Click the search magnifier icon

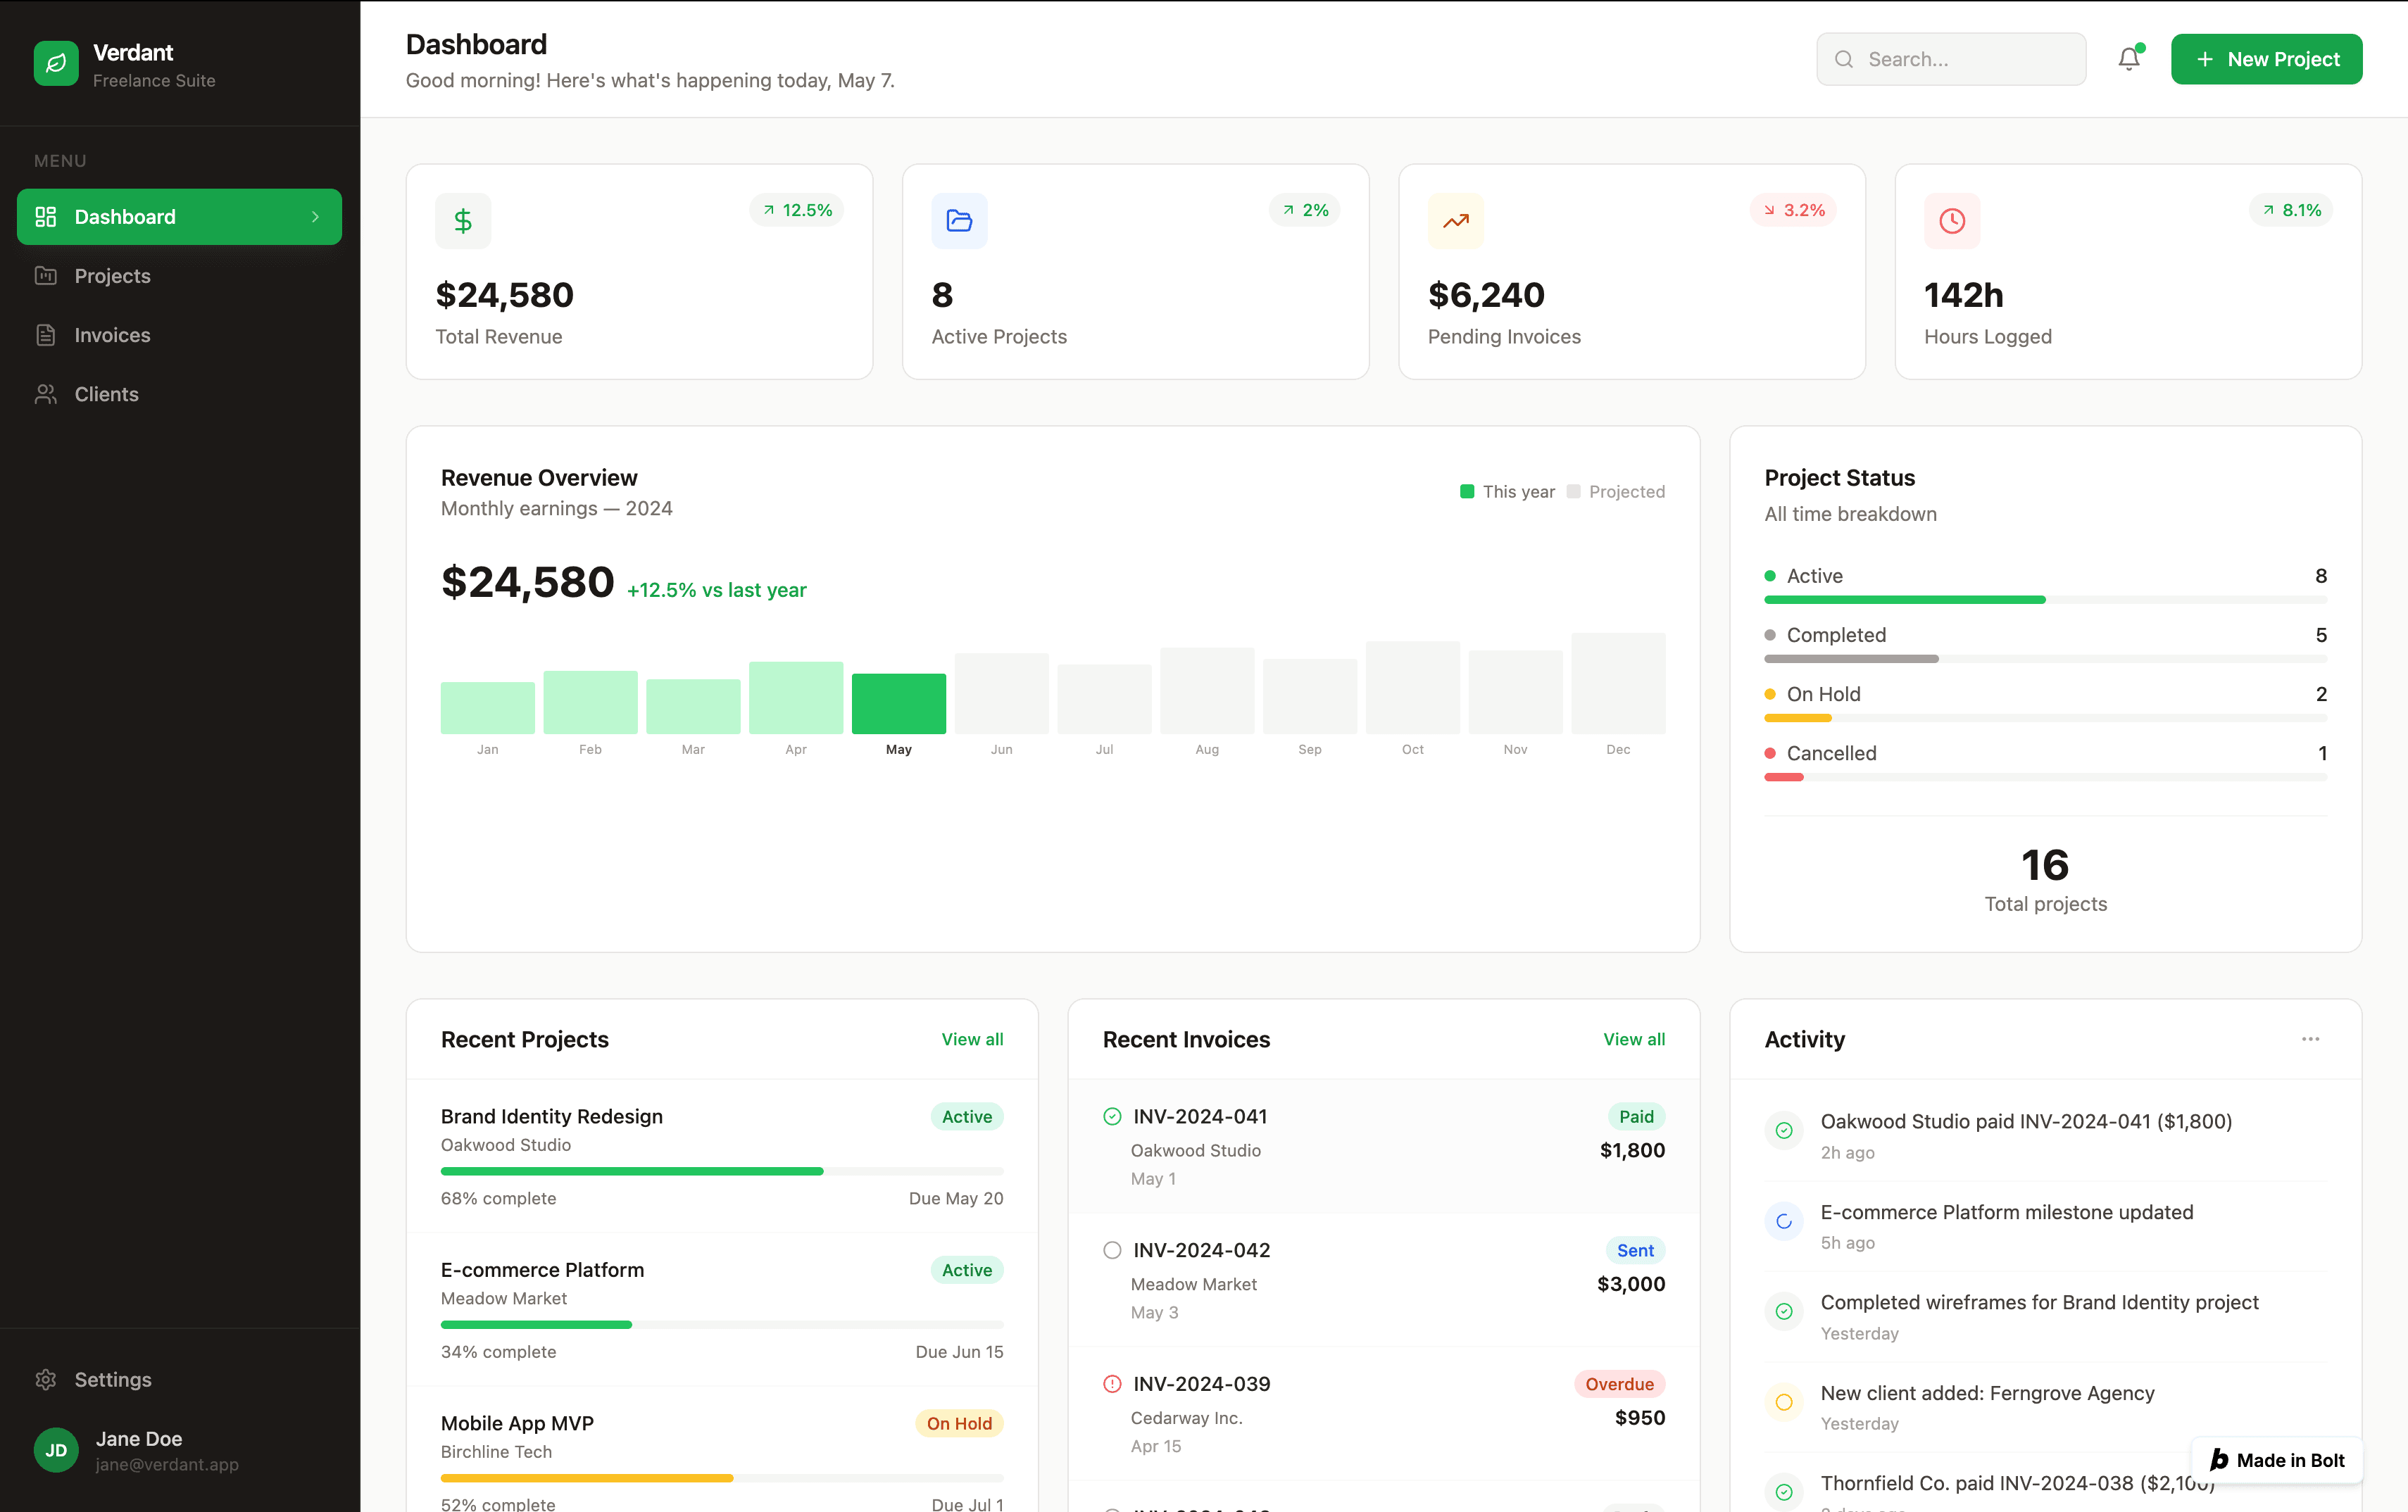(1844, 59)
